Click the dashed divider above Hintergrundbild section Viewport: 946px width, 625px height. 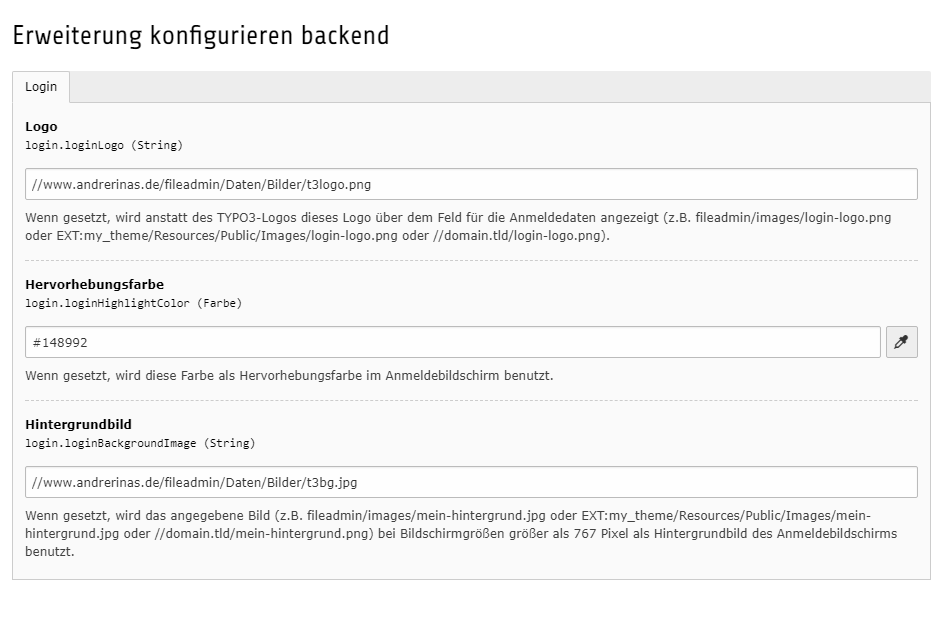[471, 401]
